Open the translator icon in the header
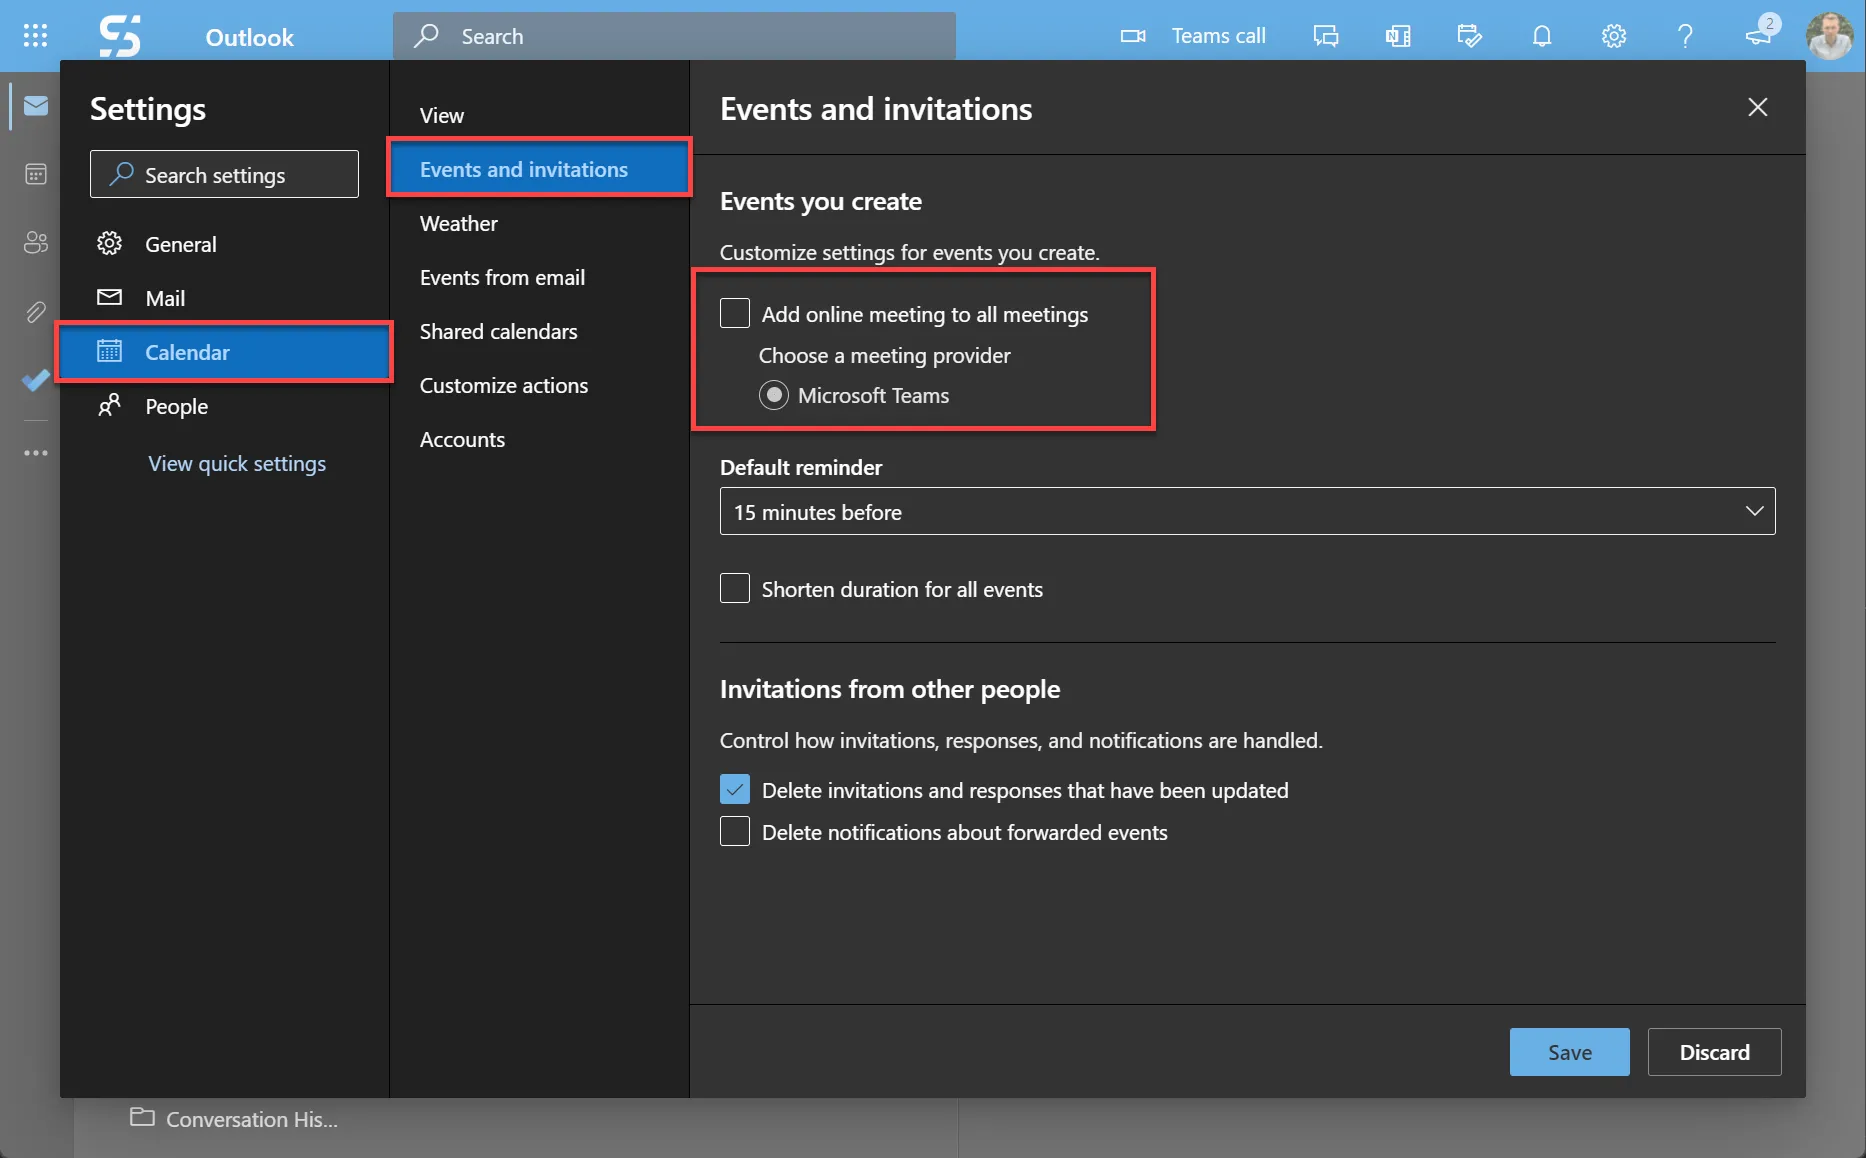Screen dimensions: 1866x1158 (x=1398, y=36)
